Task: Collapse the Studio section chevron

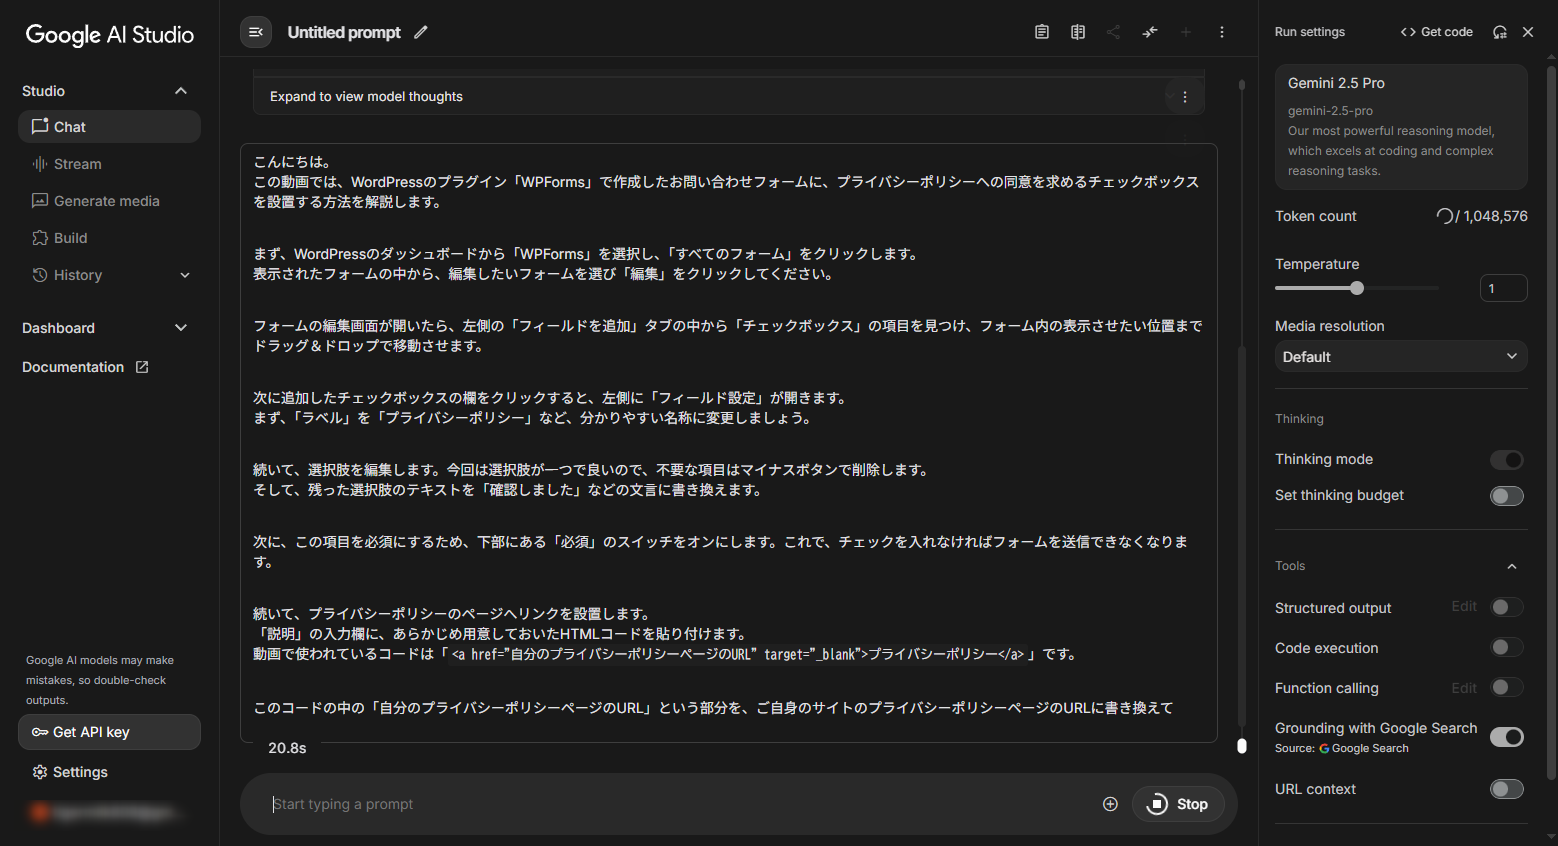Action: (x=181, y=91)
